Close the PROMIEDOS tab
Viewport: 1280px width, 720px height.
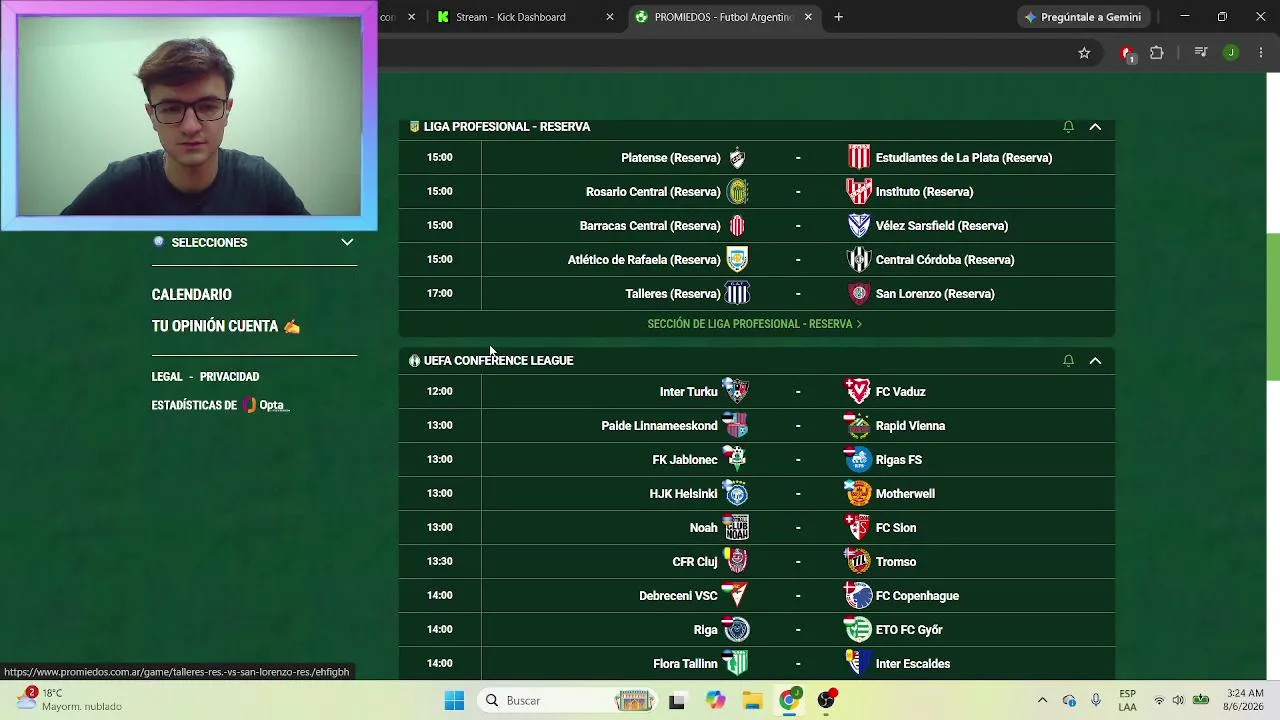808,17
